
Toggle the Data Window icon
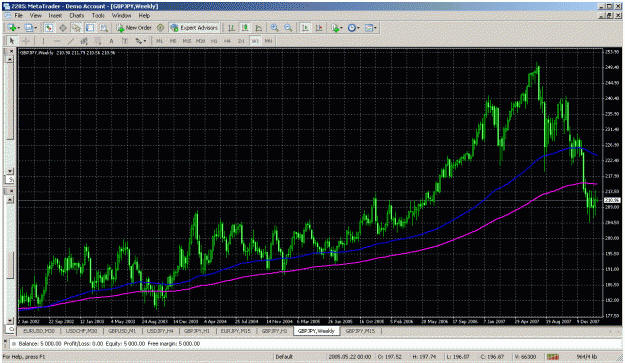point(63,28)
